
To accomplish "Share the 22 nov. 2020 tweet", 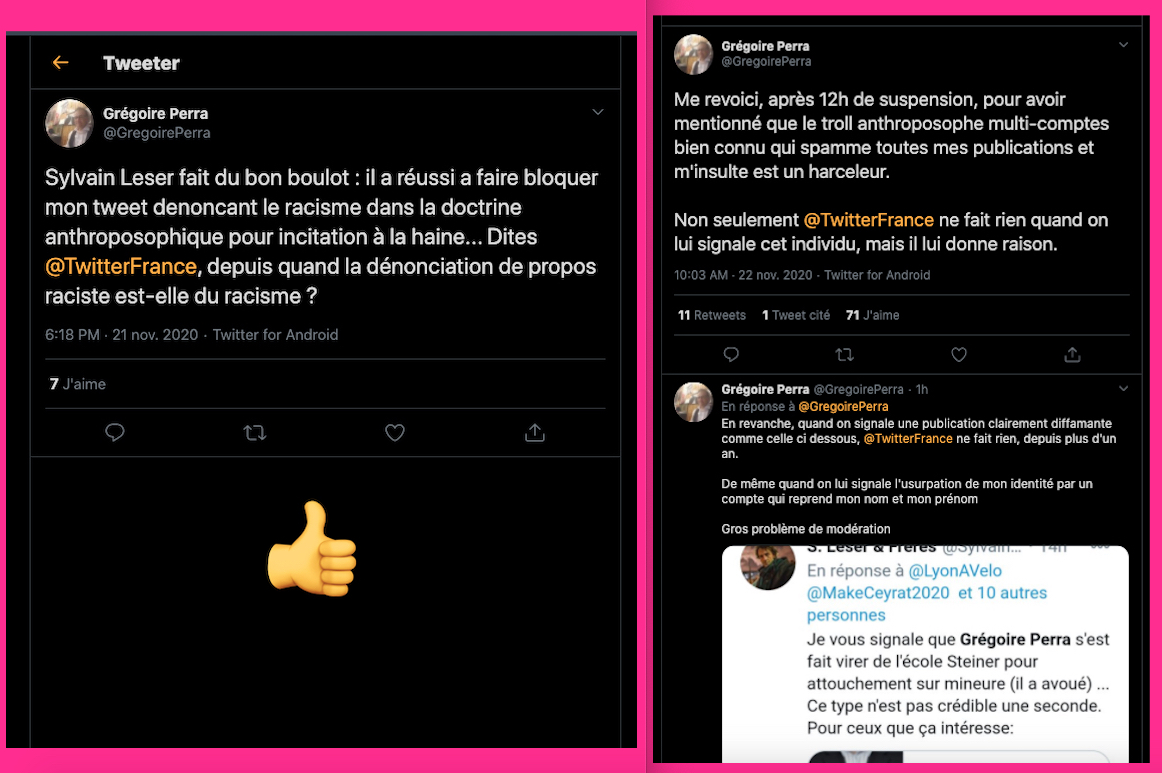I will point(1072,355).
